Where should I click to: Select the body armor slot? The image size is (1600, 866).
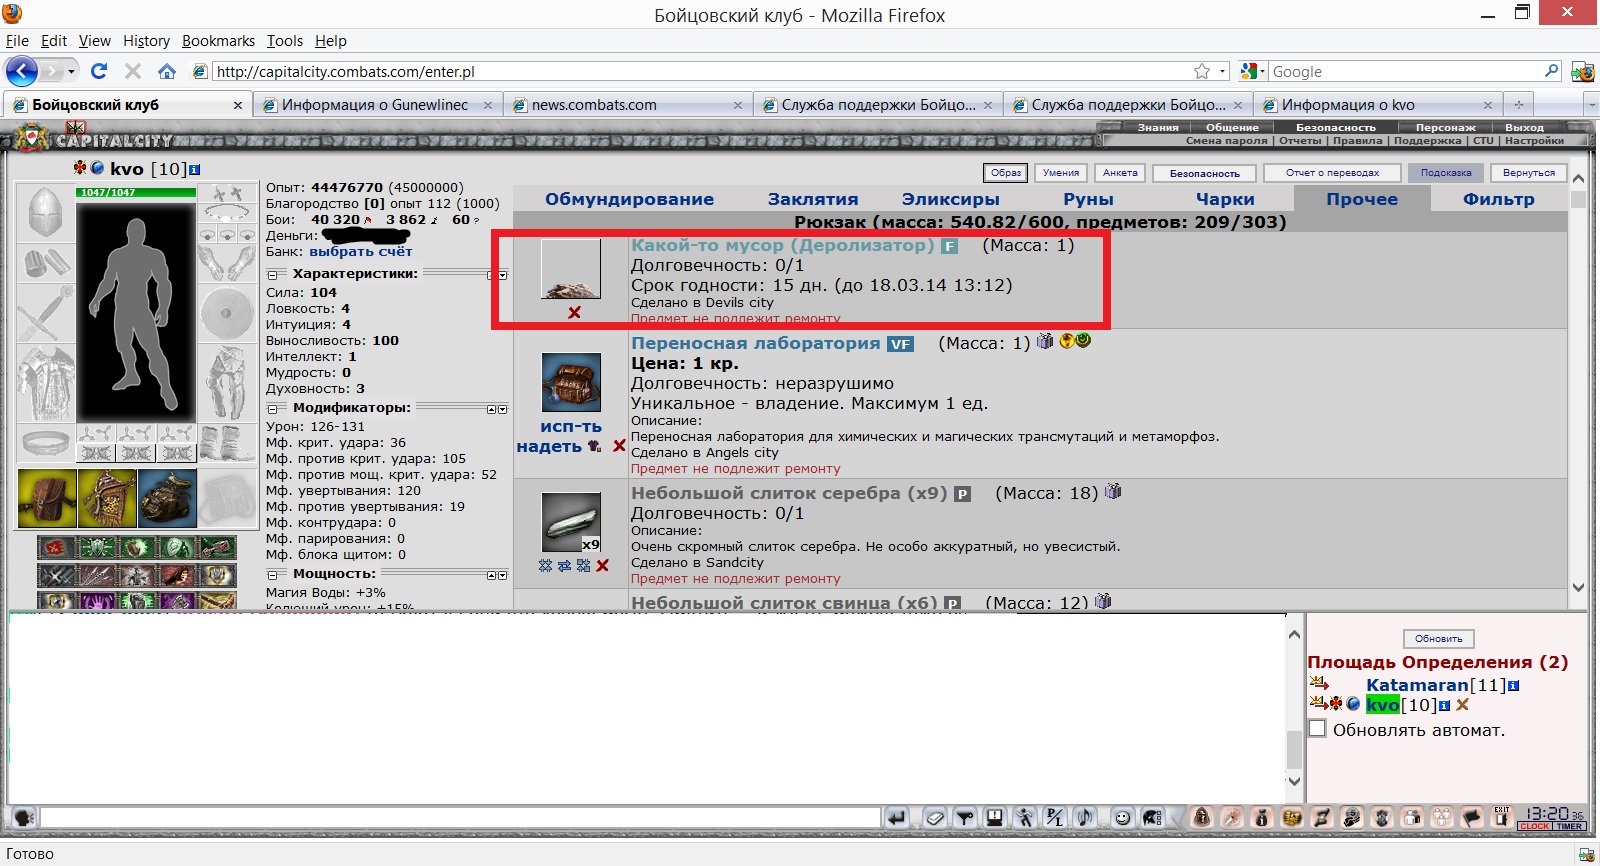coord(45,384)
